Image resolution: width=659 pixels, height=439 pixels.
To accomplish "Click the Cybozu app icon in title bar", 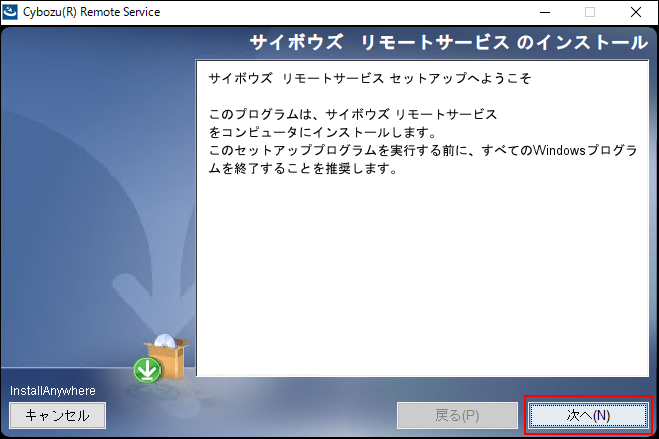I will (10, 12).
